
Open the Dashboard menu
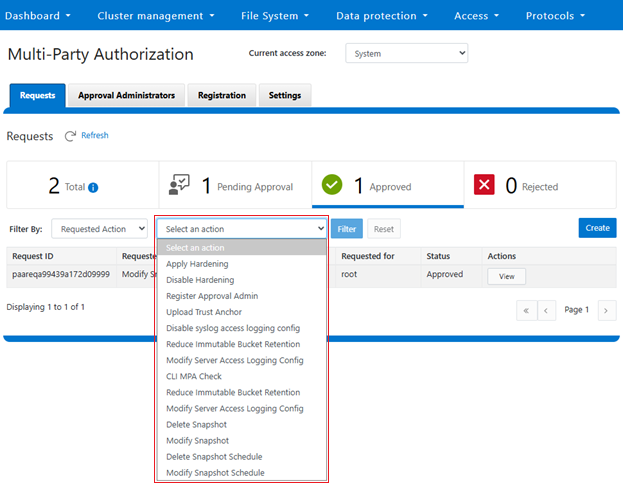point(38,16)
